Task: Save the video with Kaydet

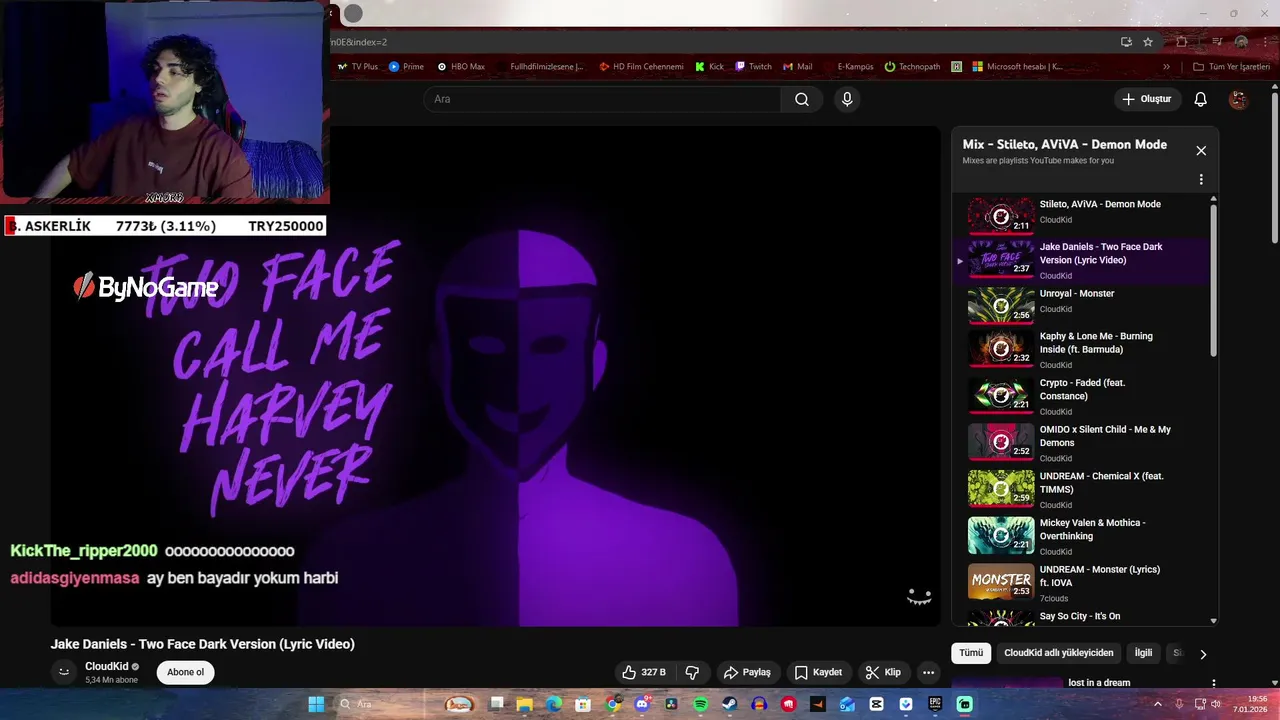Action: tap(818, 672)
